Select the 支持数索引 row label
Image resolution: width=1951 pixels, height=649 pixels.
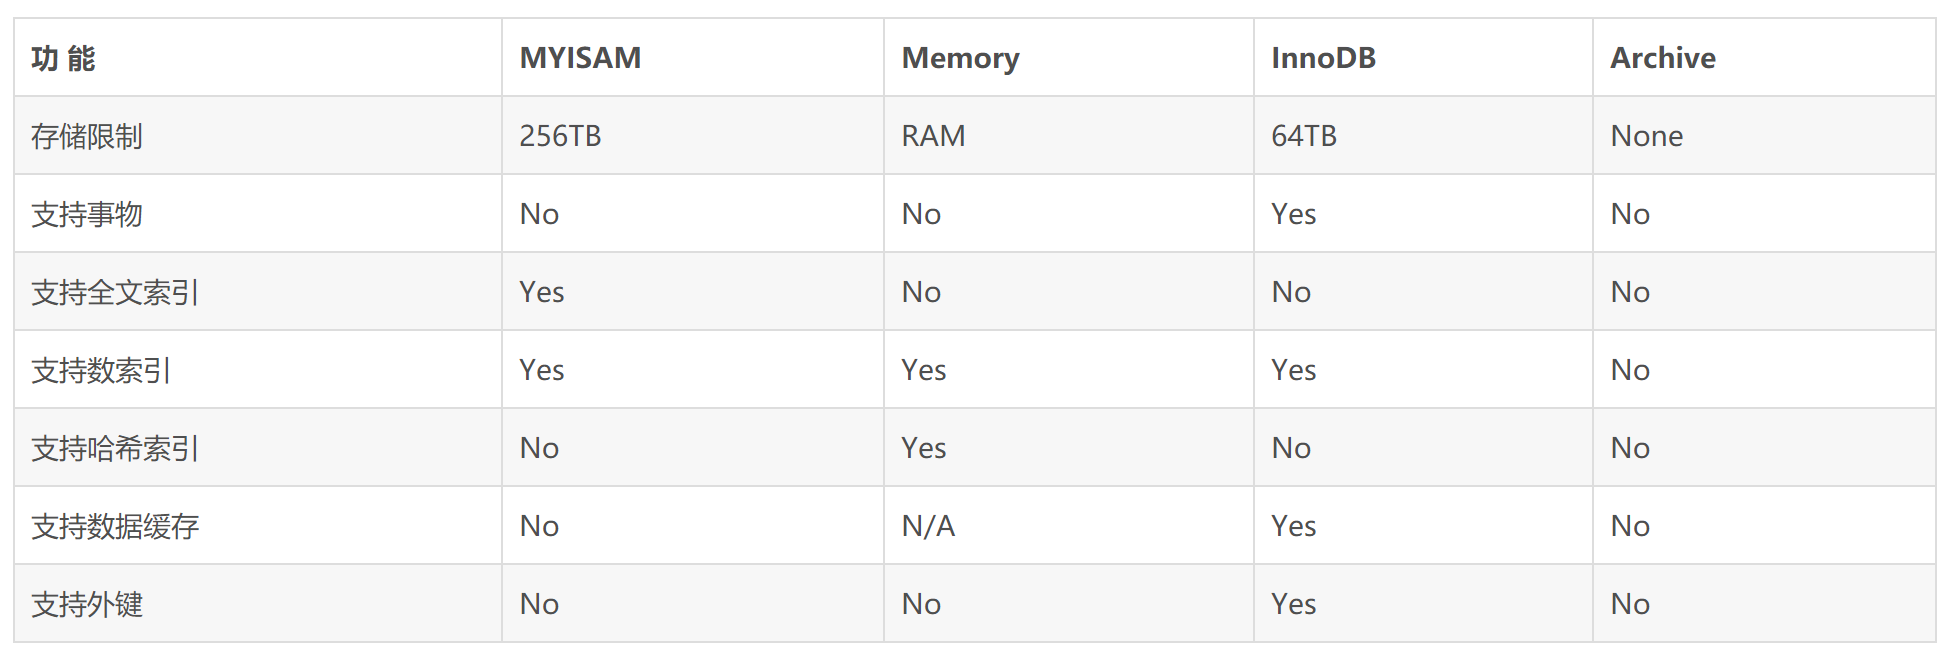[101, 370]
